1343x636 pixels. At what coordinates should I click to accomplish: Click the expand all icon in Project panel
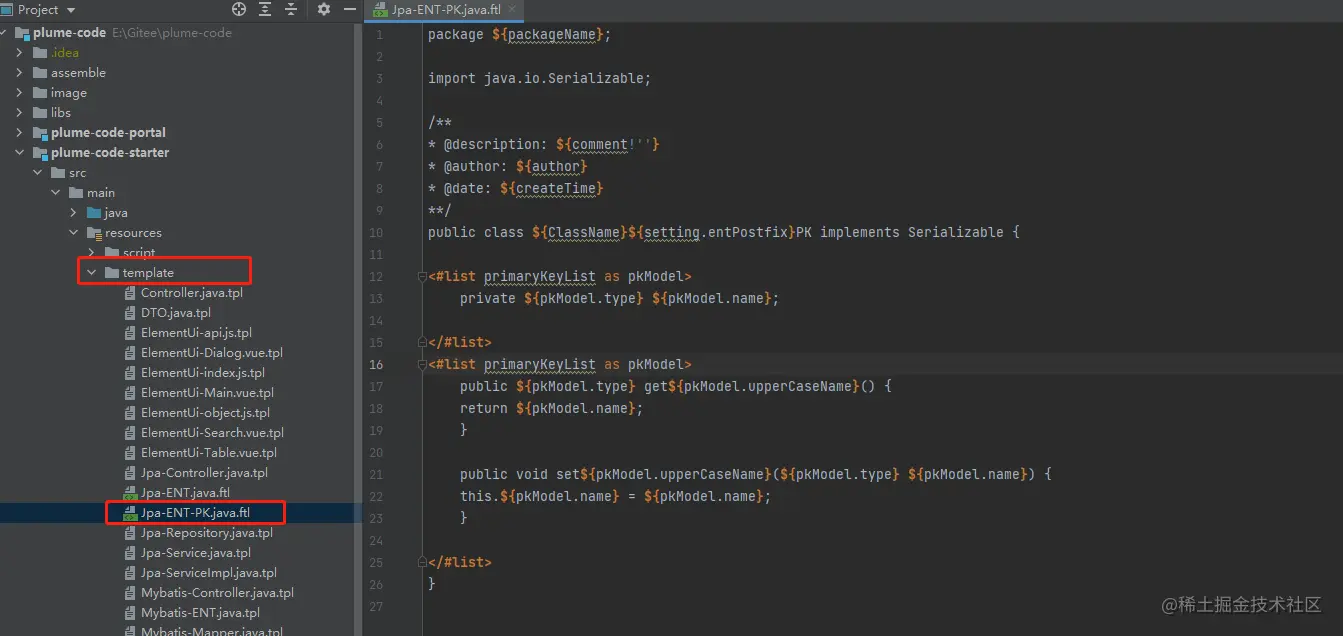(265, 9)
